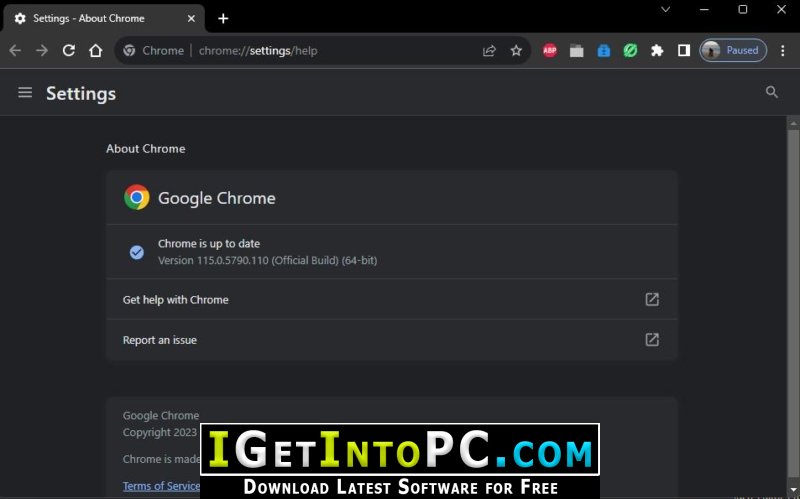Search settings with the magnifier icon
The height and width of the screenshot is (499, 800).
coord(771,92)
